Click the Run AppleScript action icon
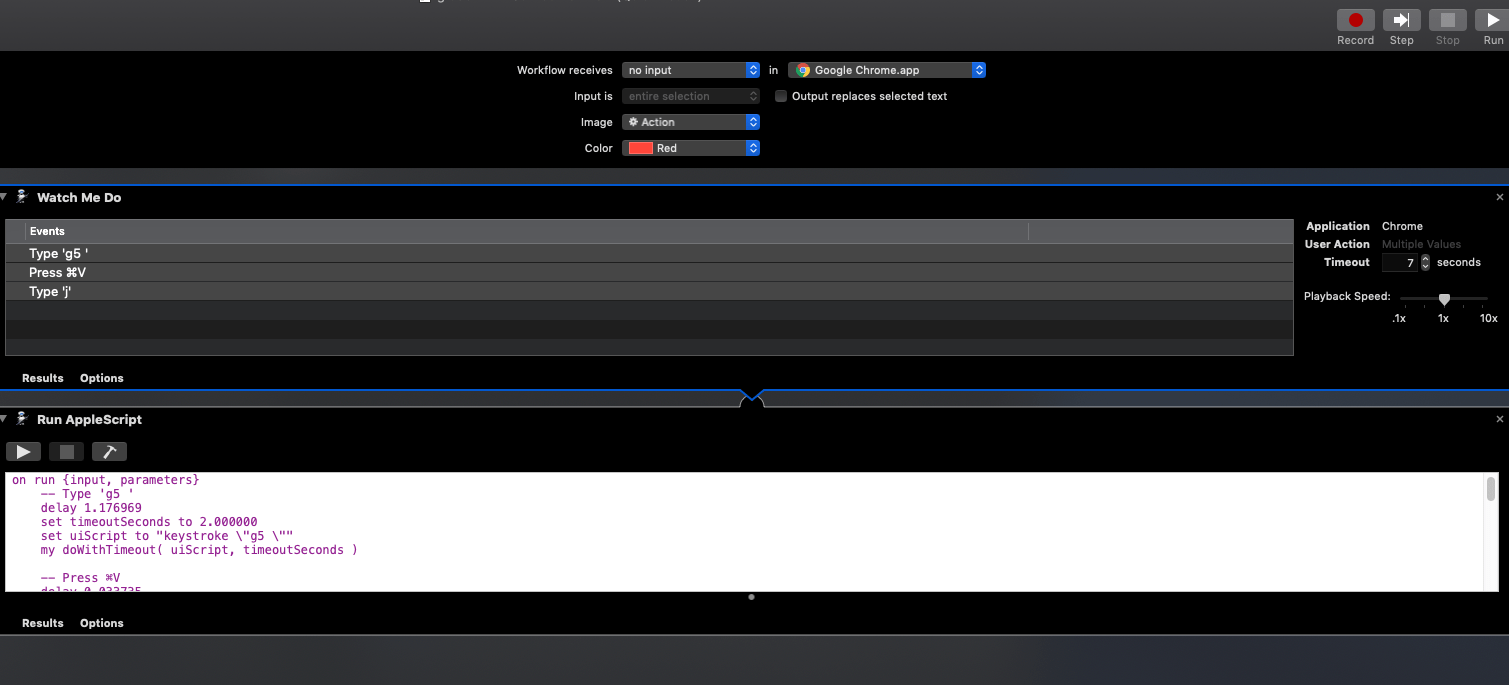1509x685 pixels. click(x=21, y=419)
